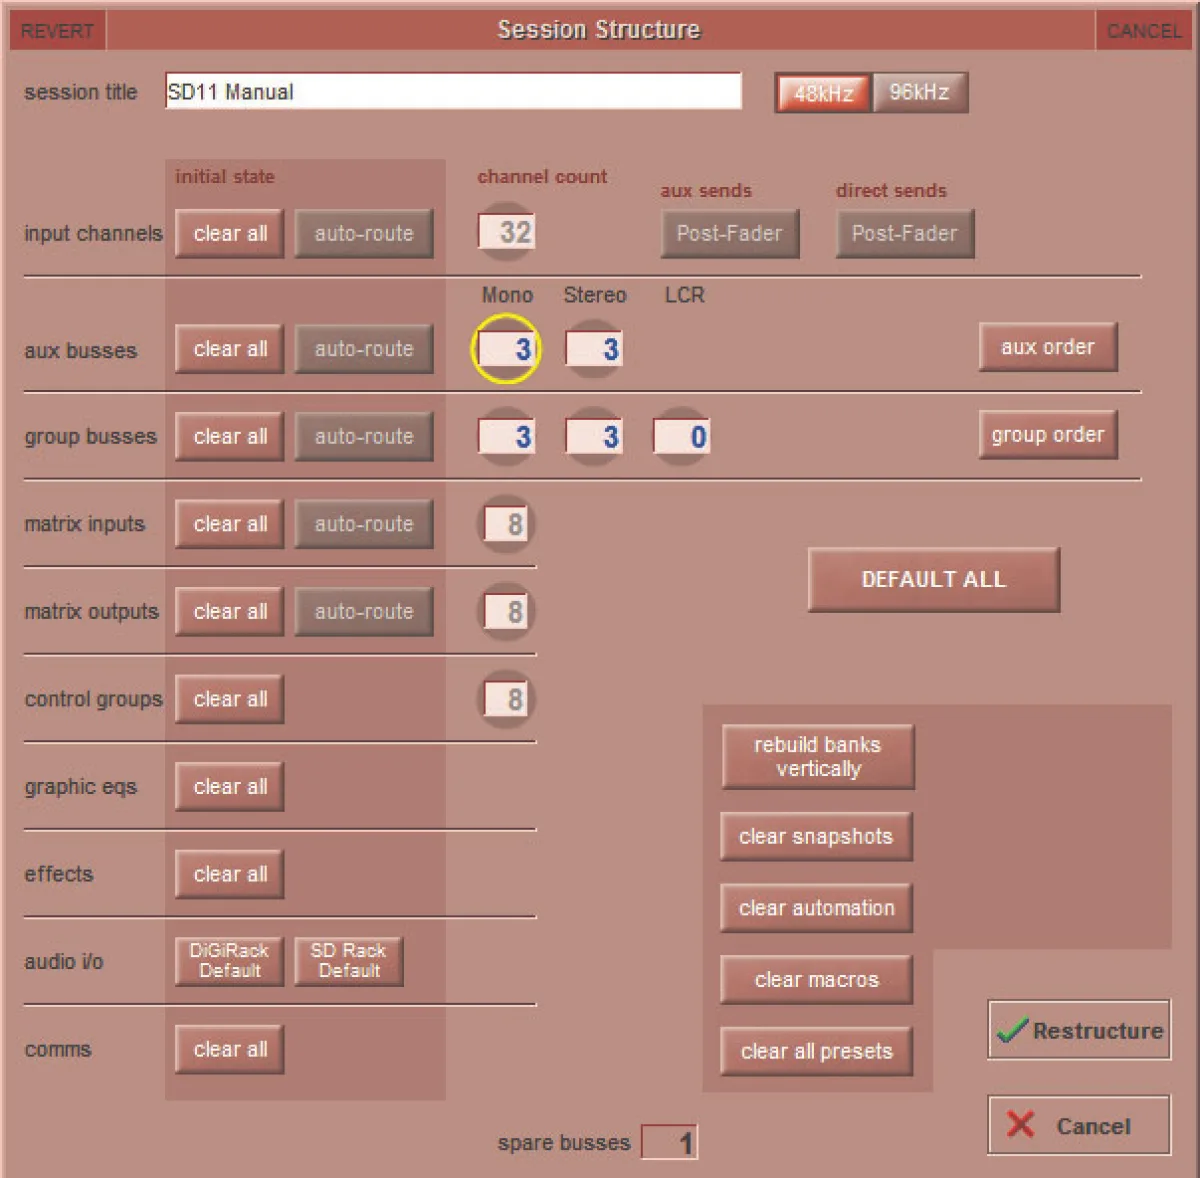This screenshot has height=1178, width=1200.
Task: Toggle auto-route for matrix inputs
Action: (364, 524)
